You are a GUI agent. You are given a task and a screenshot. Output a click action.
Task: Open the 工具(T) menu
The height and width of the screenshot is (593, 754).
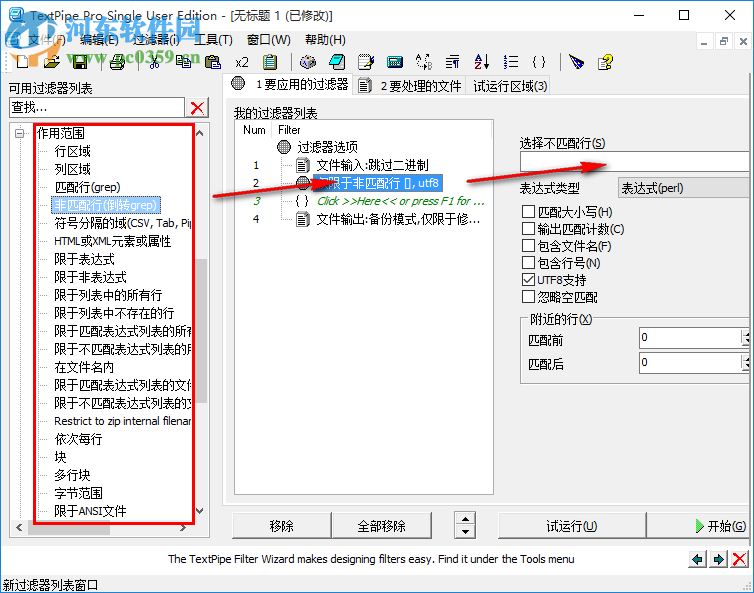[x=213, y=40]
